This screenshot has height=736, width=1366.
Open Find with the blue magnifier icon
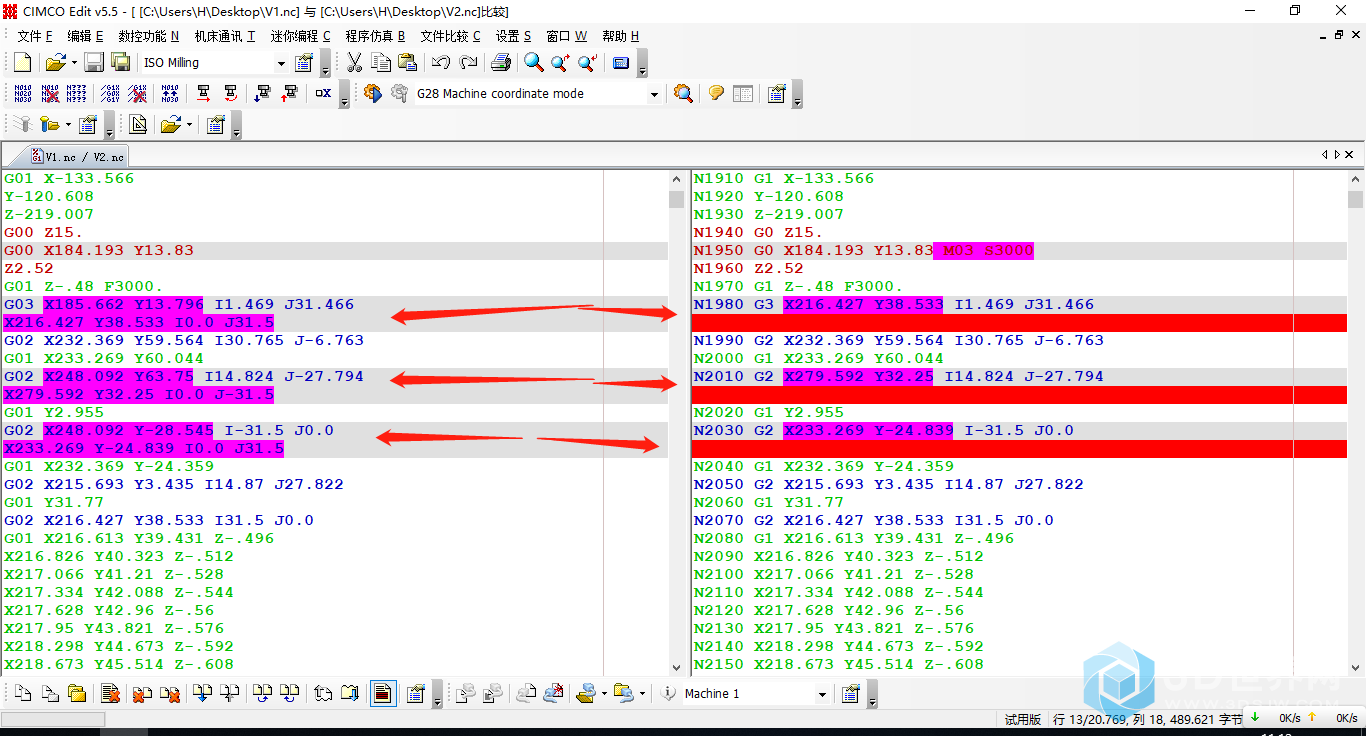[534, 62]
